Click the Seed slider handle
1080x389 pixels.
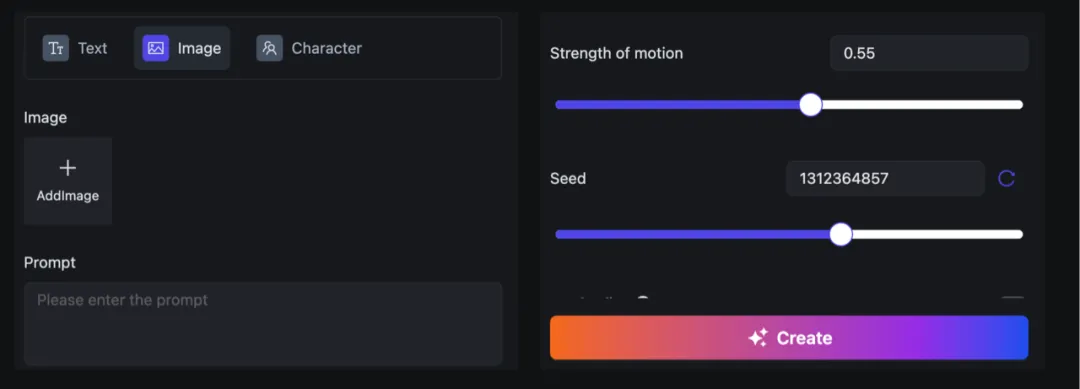point(840,234)
